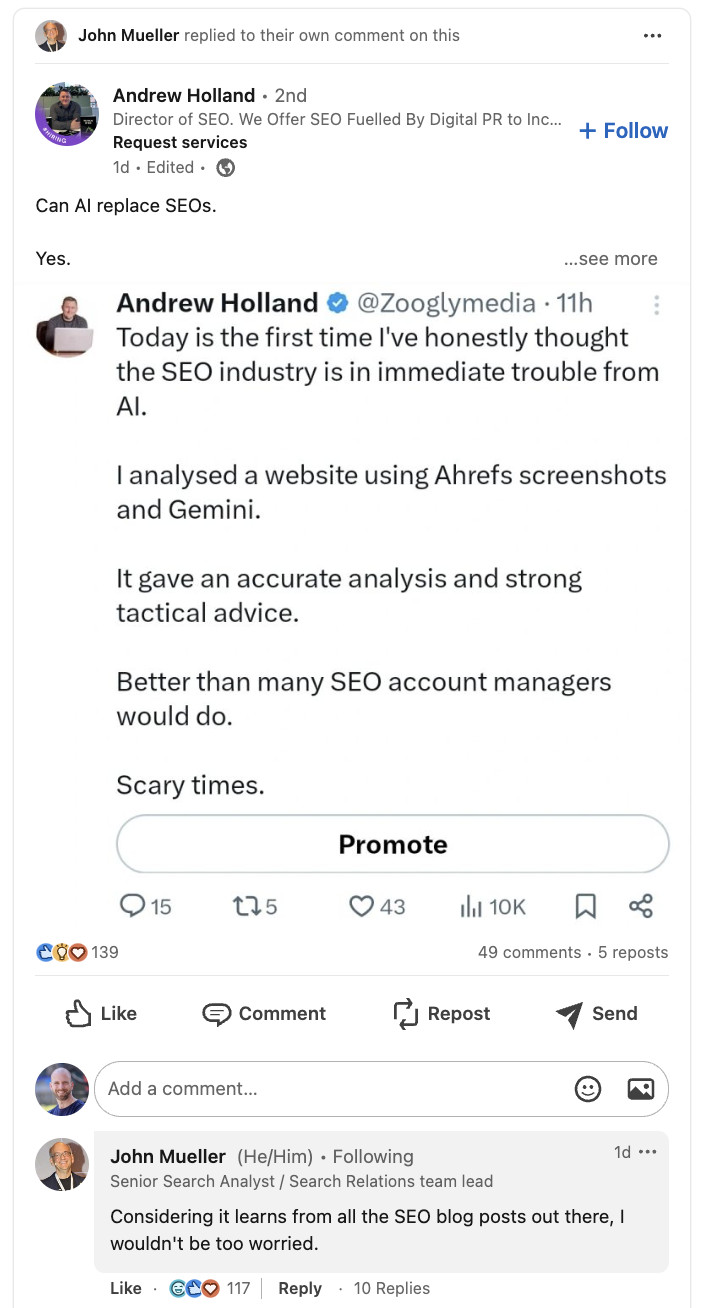
Task: Click the reply bubble icon showing 15 replies
Action: coord(135,906)
